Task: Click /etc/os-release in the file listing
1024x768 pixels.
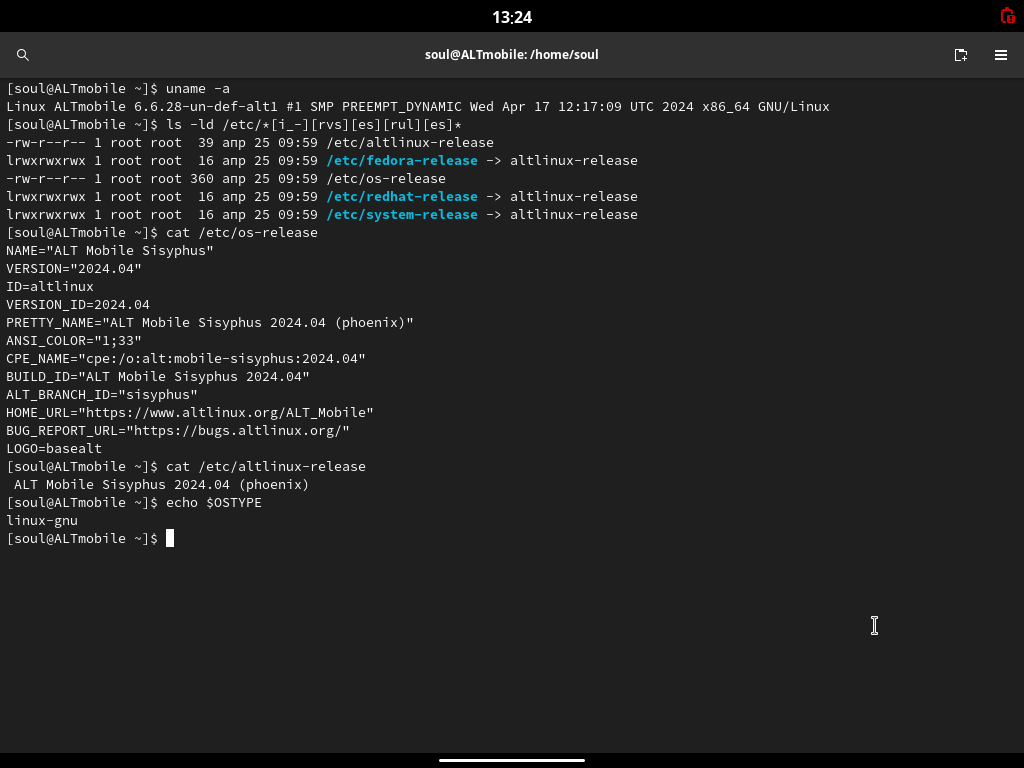Action: pos(386,178)
